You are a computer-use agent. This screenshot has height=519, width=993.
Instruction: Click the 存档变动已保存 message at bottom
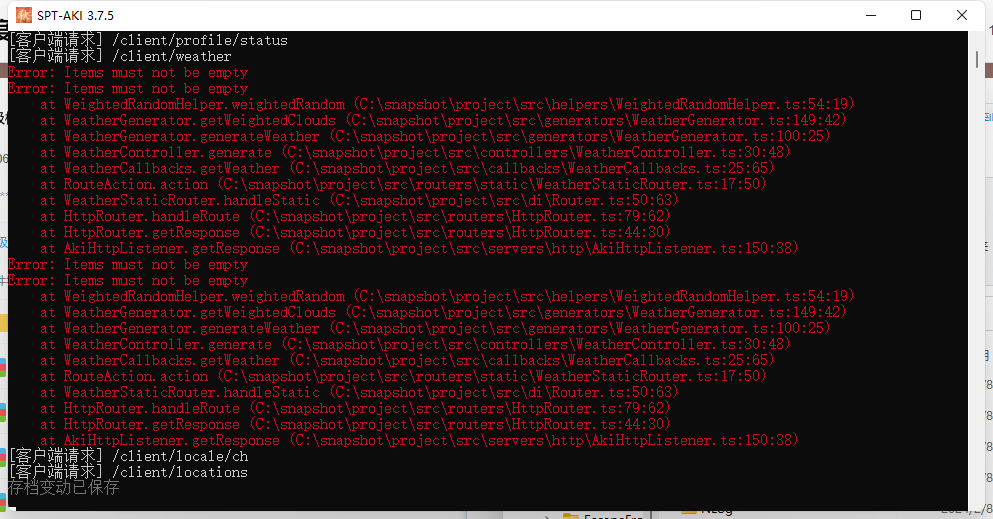[64, 488]
